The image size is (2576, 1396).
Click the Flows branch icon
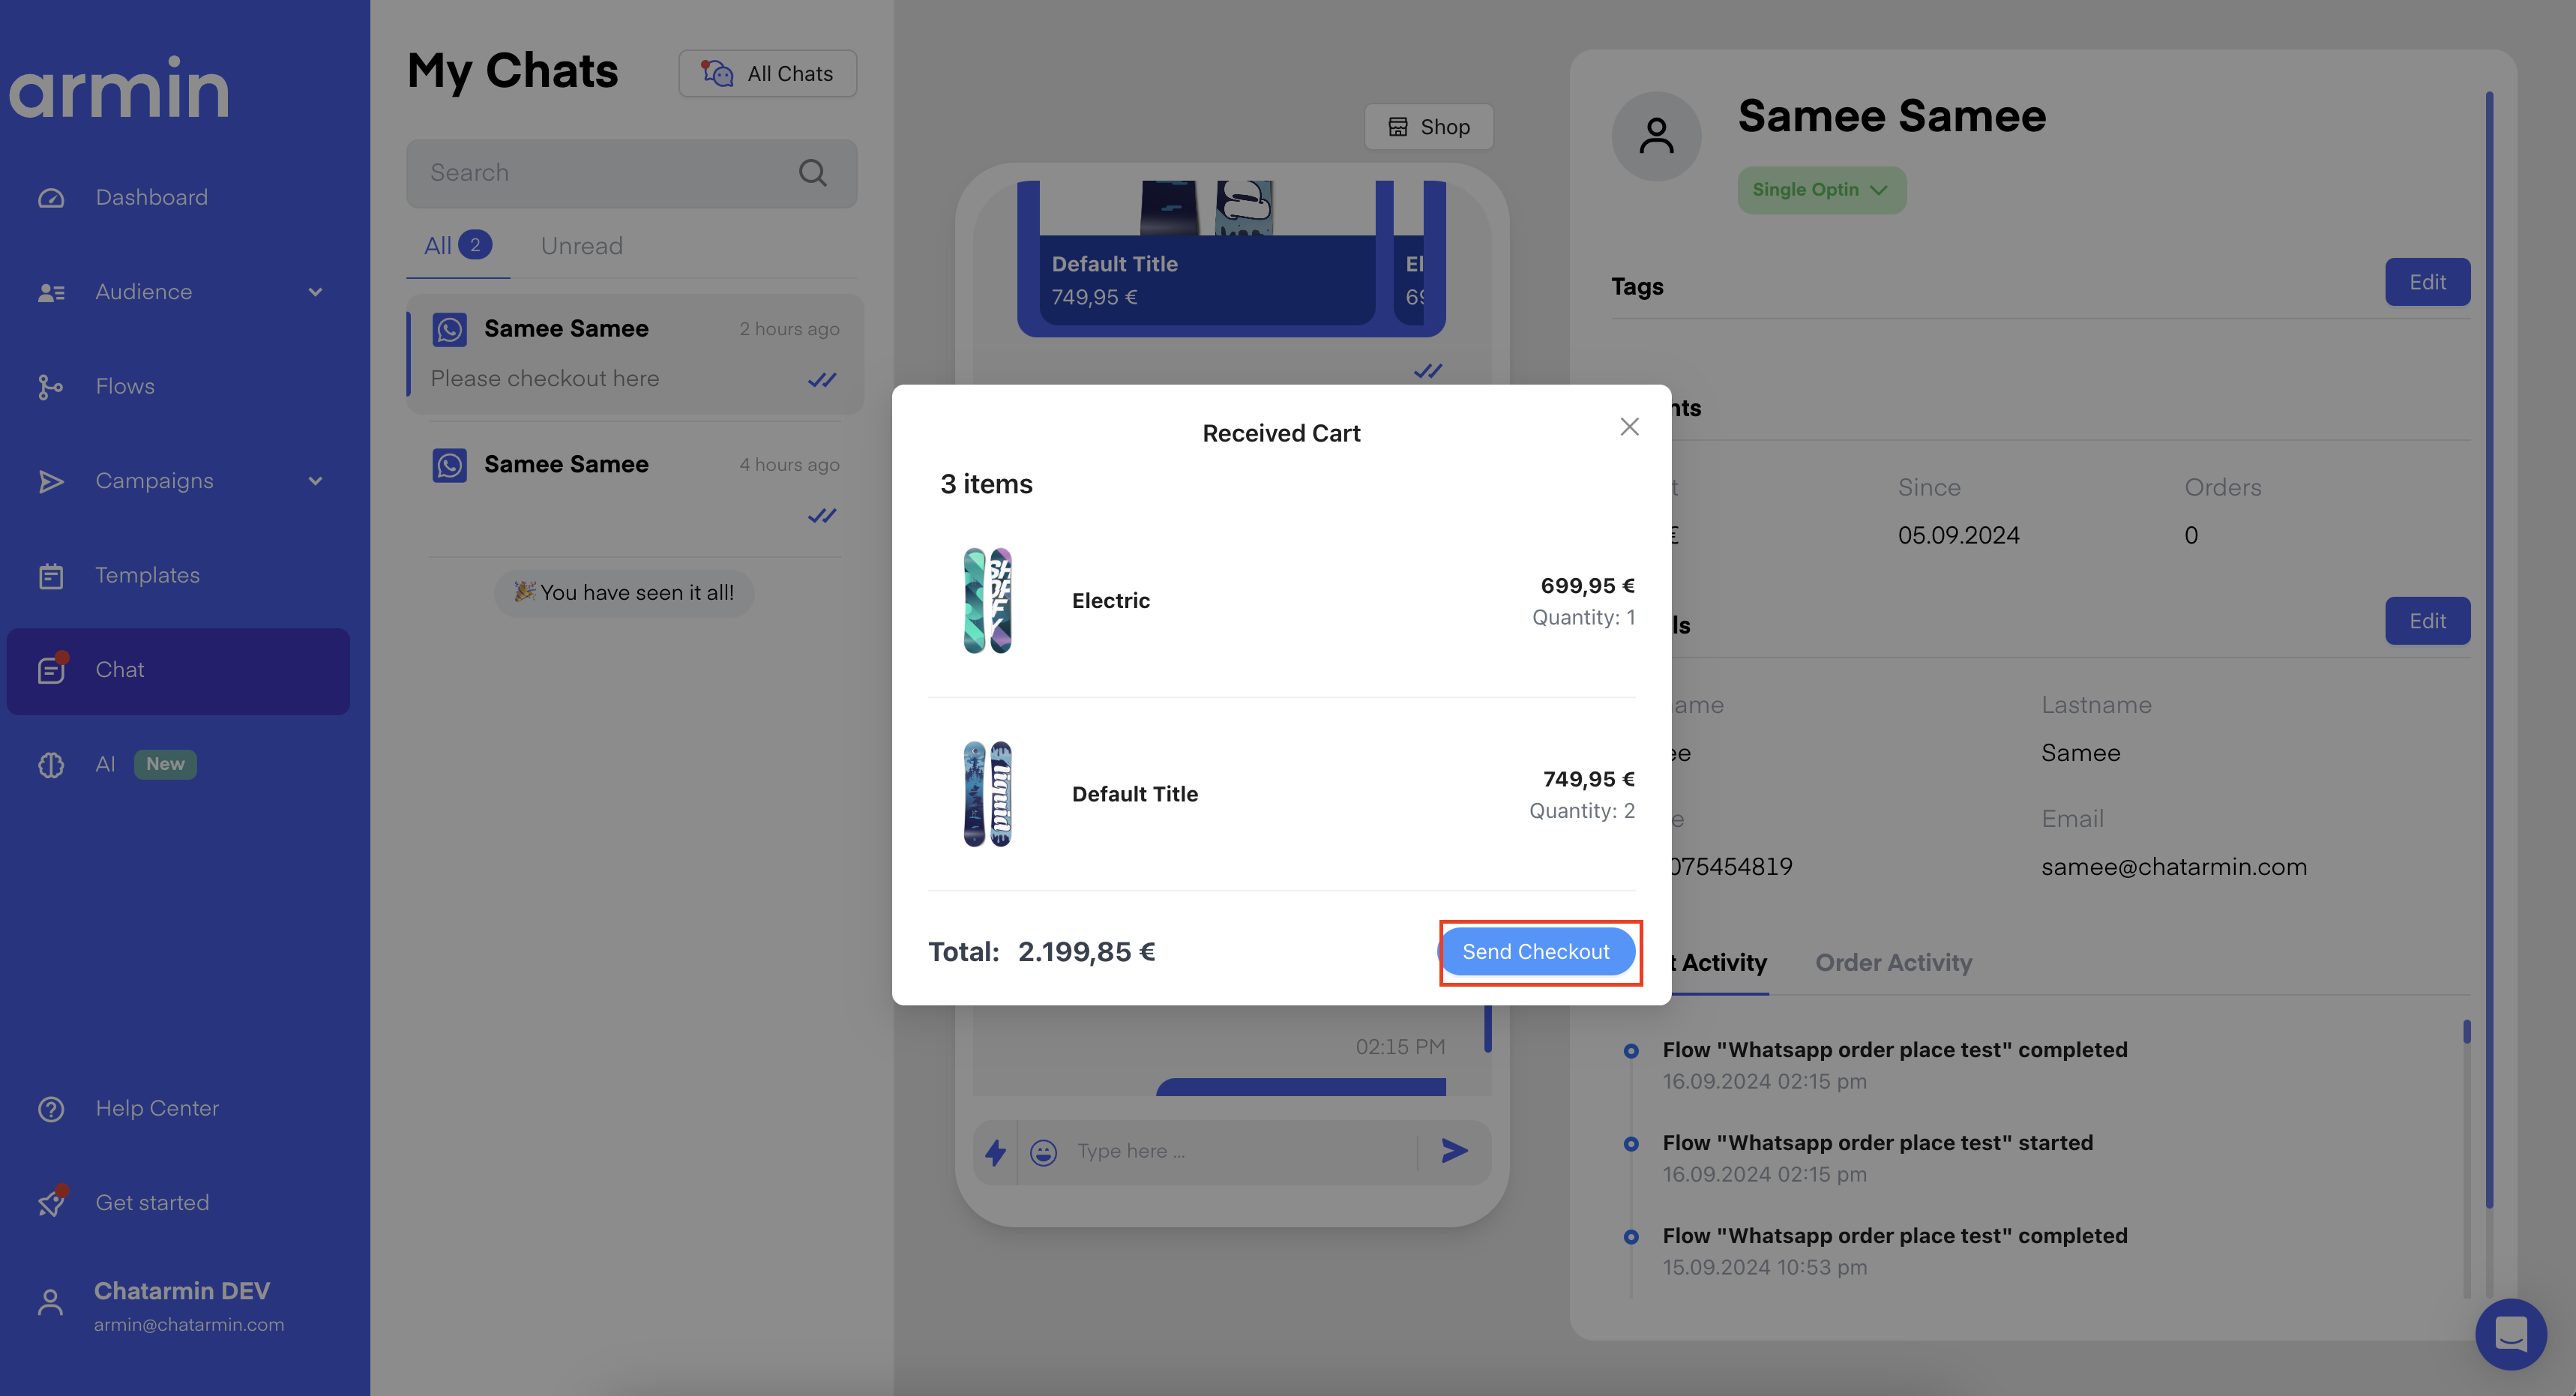50,387
